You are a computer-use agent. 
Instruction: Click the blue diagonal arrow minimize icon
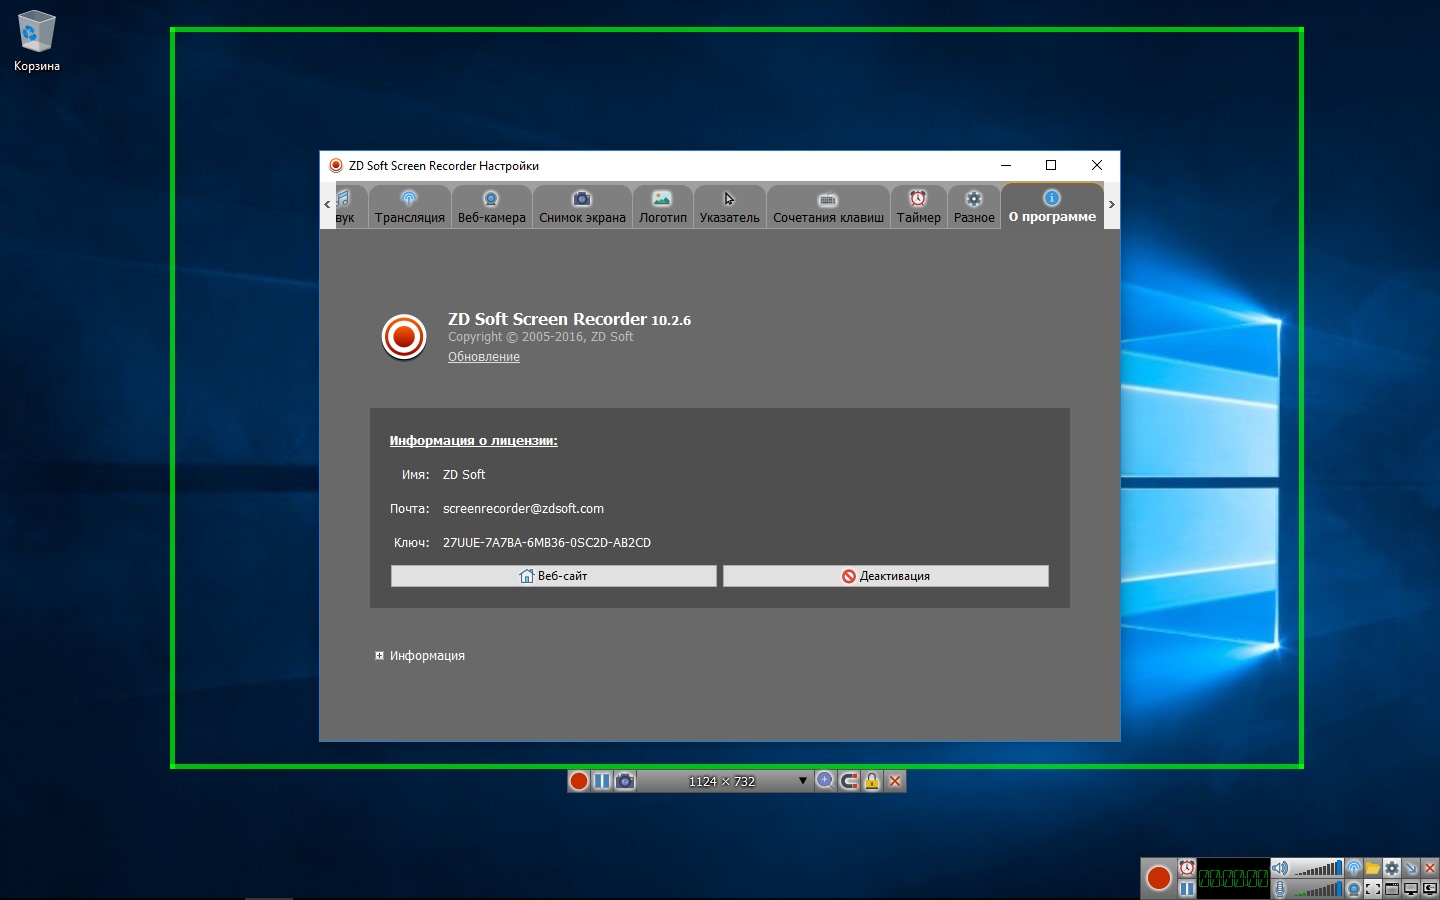(1411, 868)
